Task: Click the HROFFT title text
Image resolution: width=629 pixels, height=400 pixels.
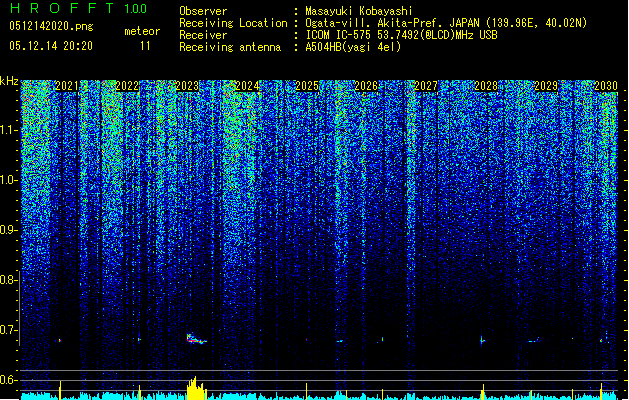Action: tap(62, 8)
